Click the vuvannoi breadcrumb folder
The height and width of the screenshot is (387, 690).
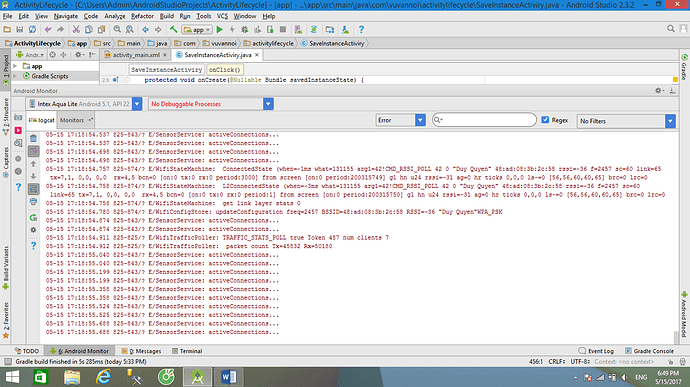(x=220, y=43)
